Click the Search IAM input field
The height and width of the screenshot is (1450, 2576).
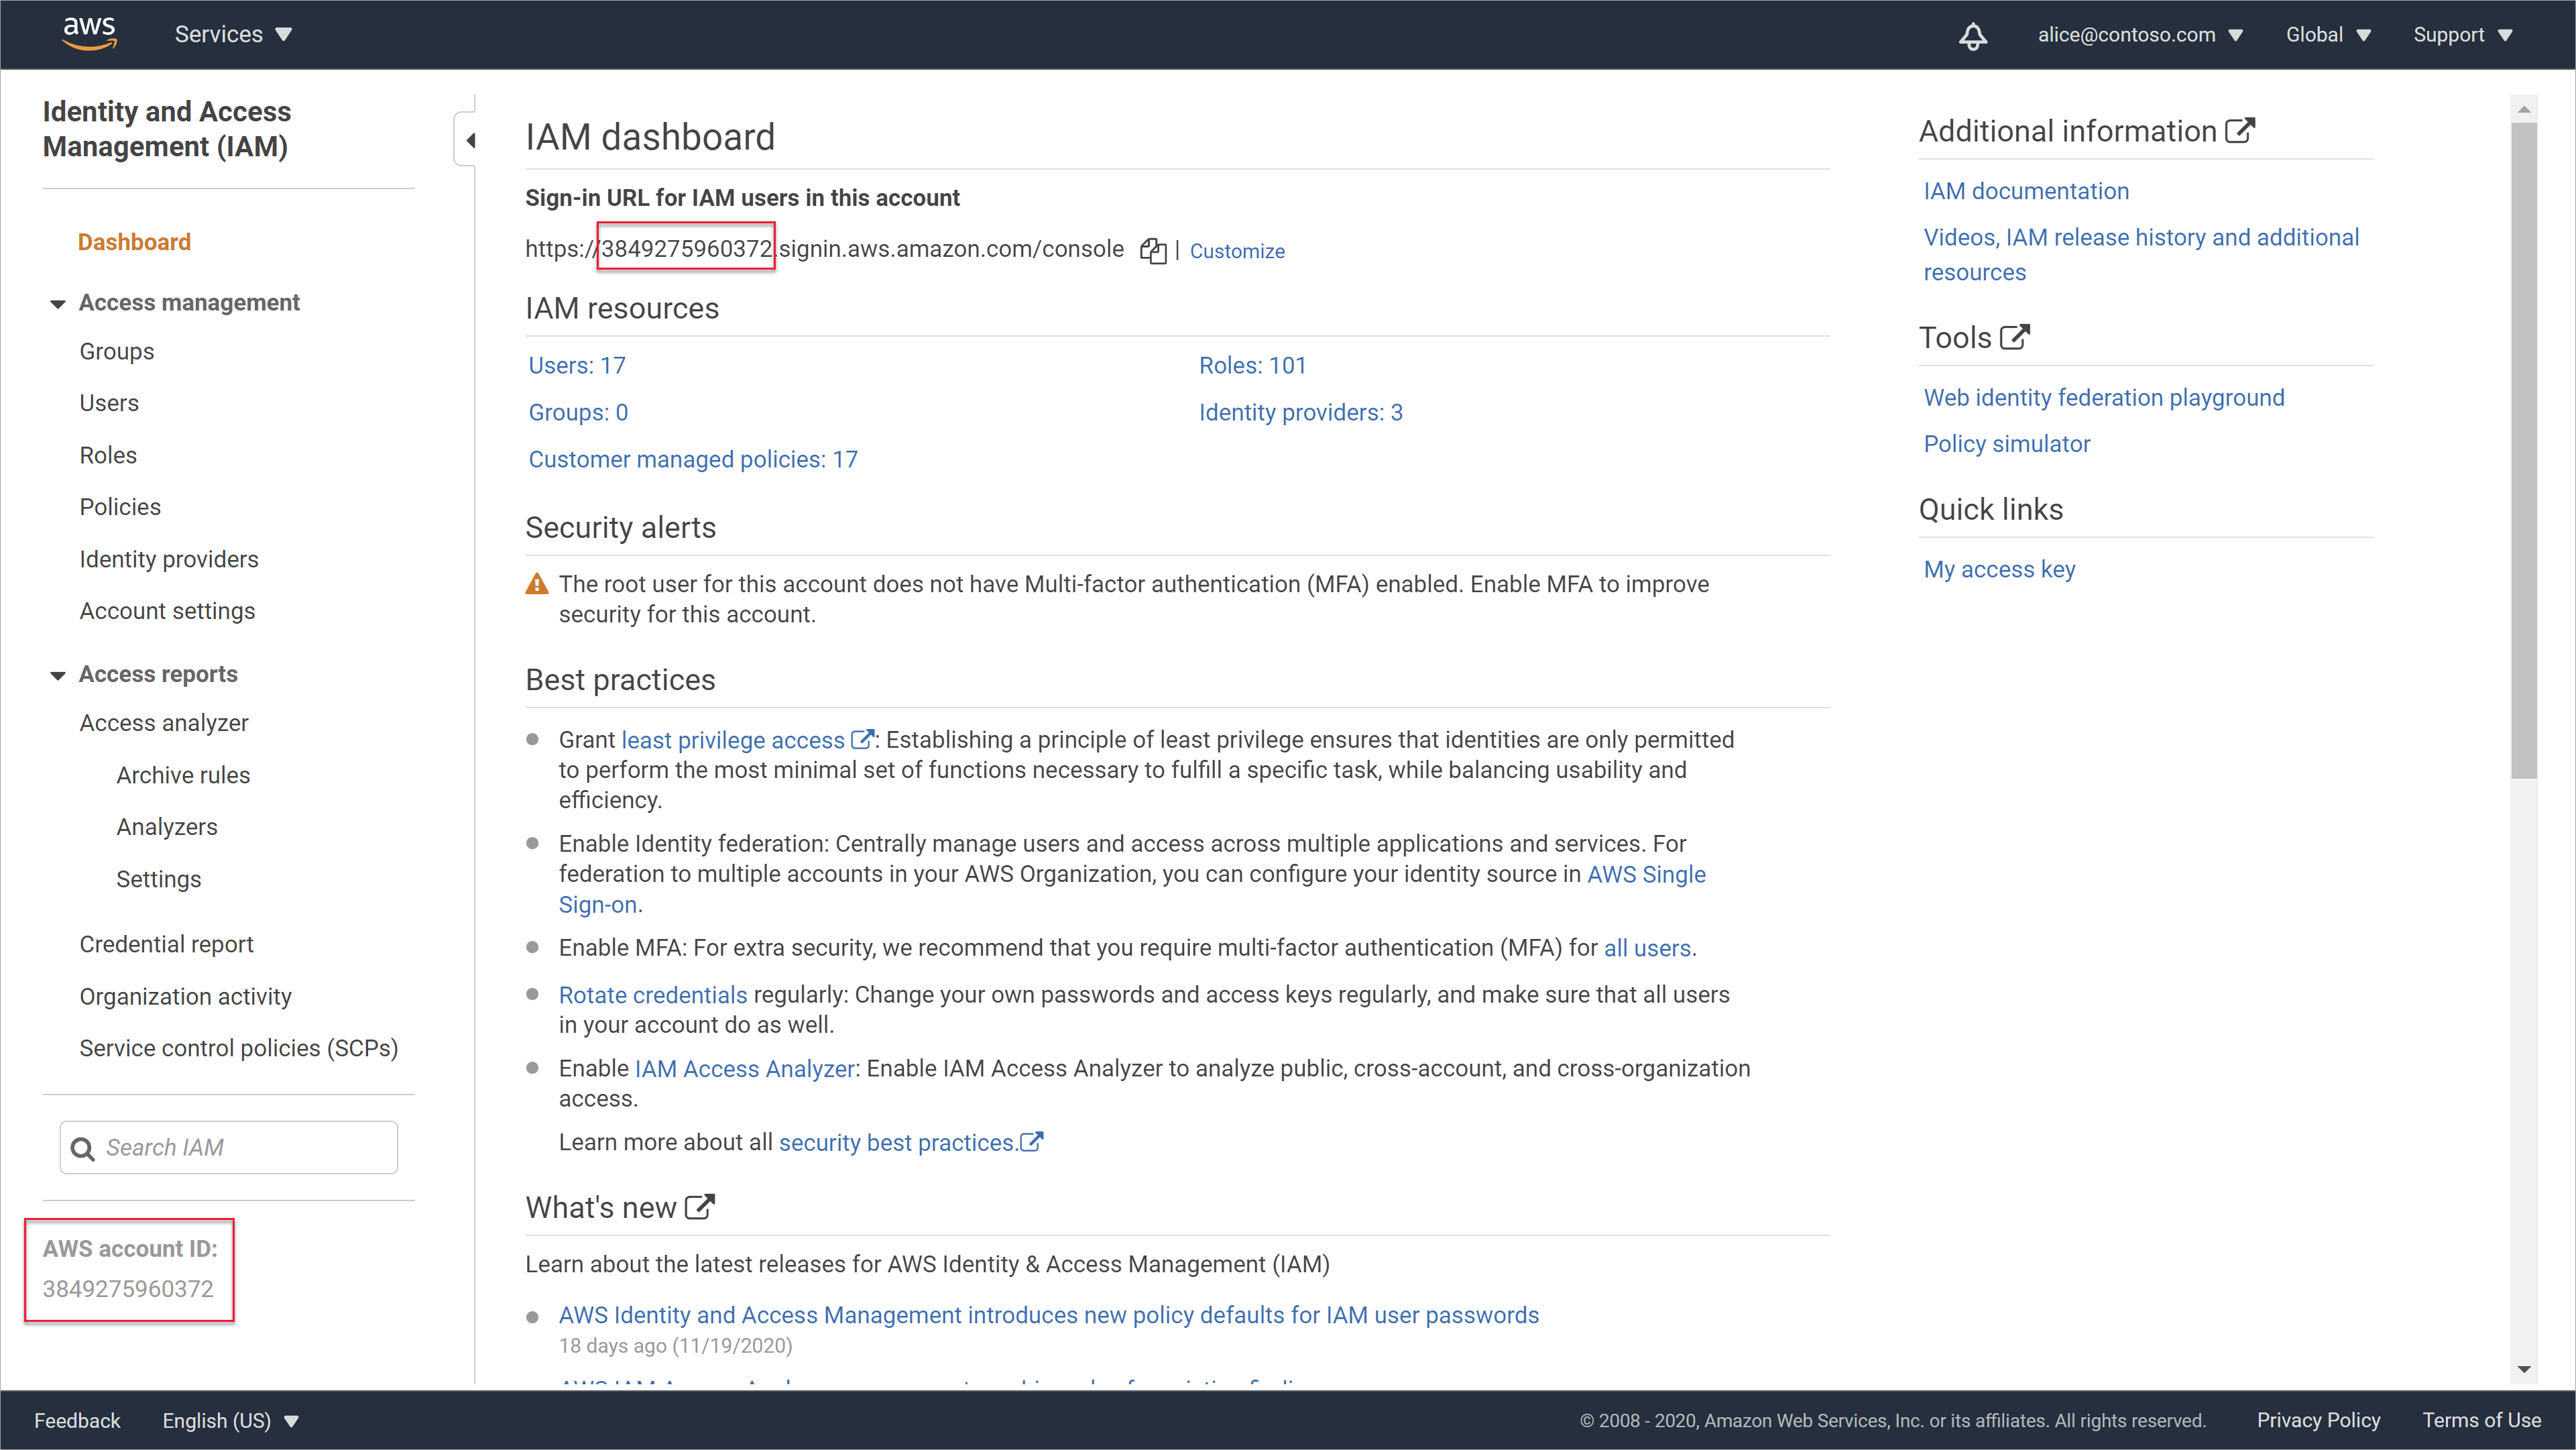pos(228,1148)
